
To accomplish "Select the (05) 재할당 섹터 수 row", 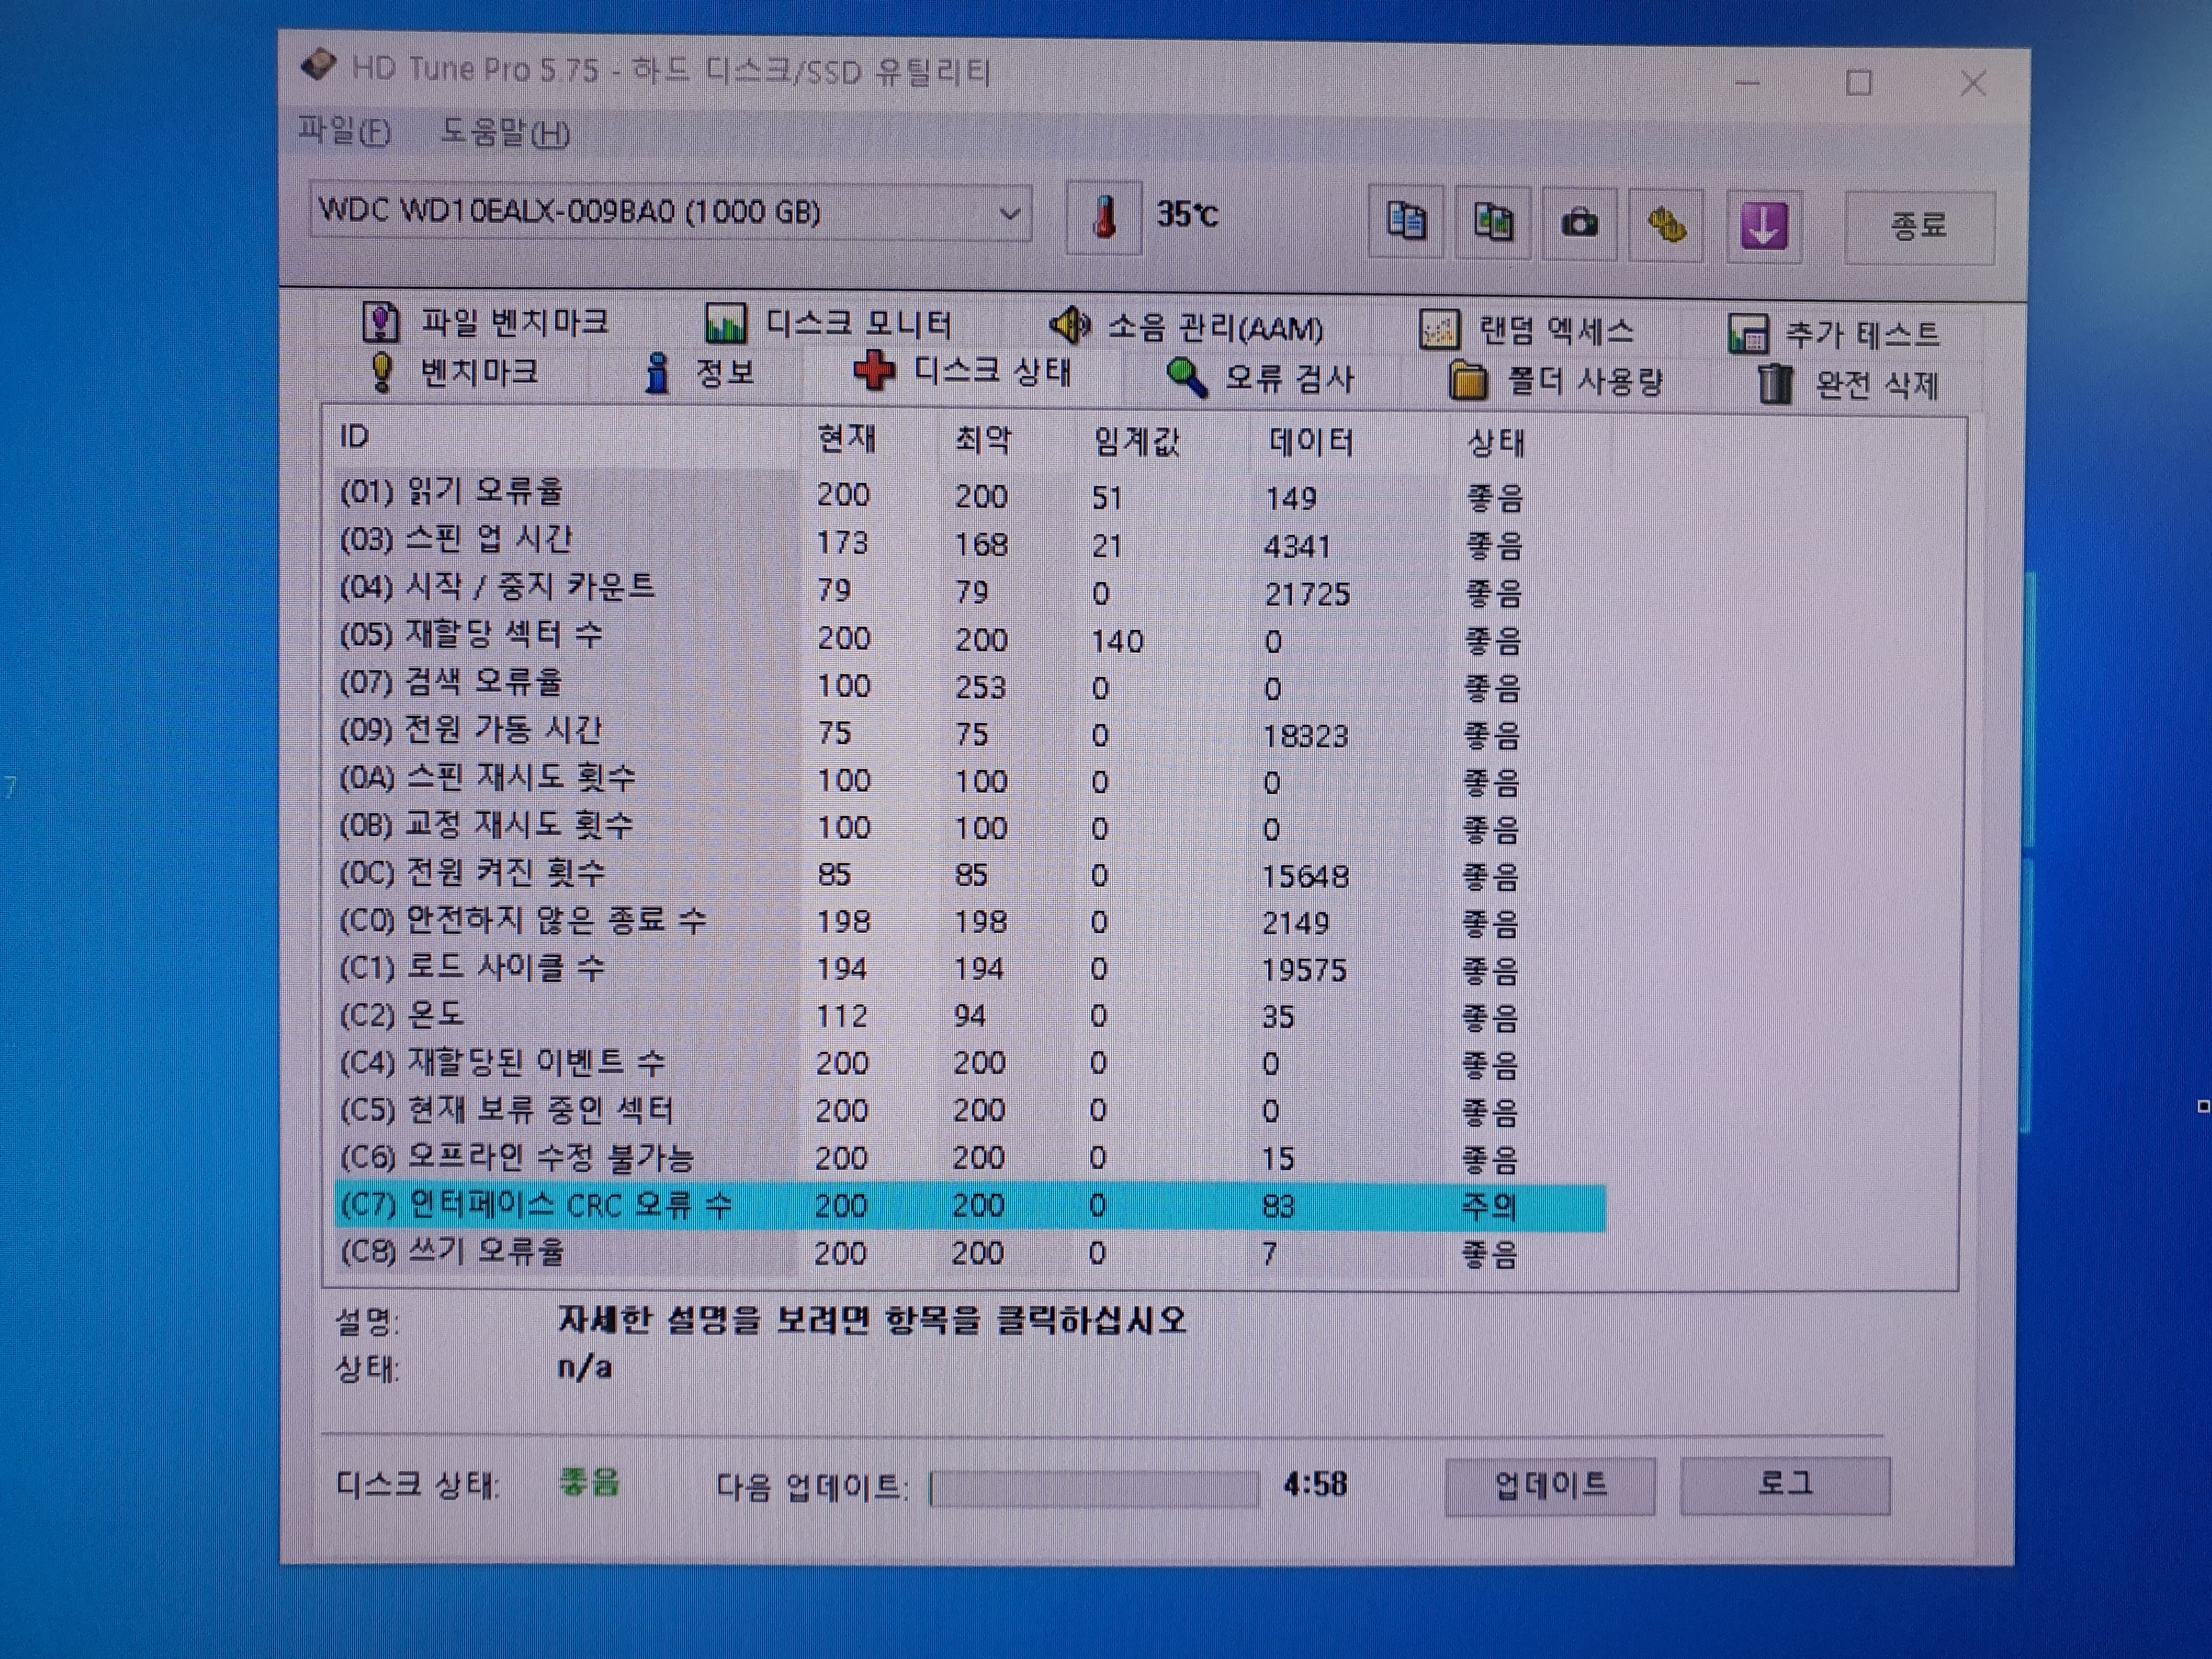I will [x=971, y=638].
